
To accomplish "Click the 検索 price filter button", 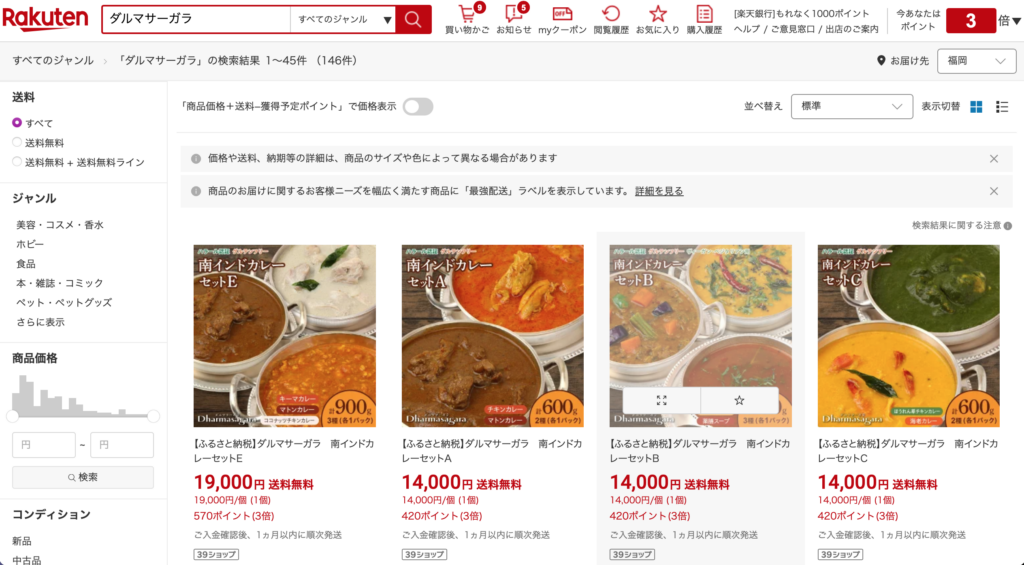I will 83,477.
